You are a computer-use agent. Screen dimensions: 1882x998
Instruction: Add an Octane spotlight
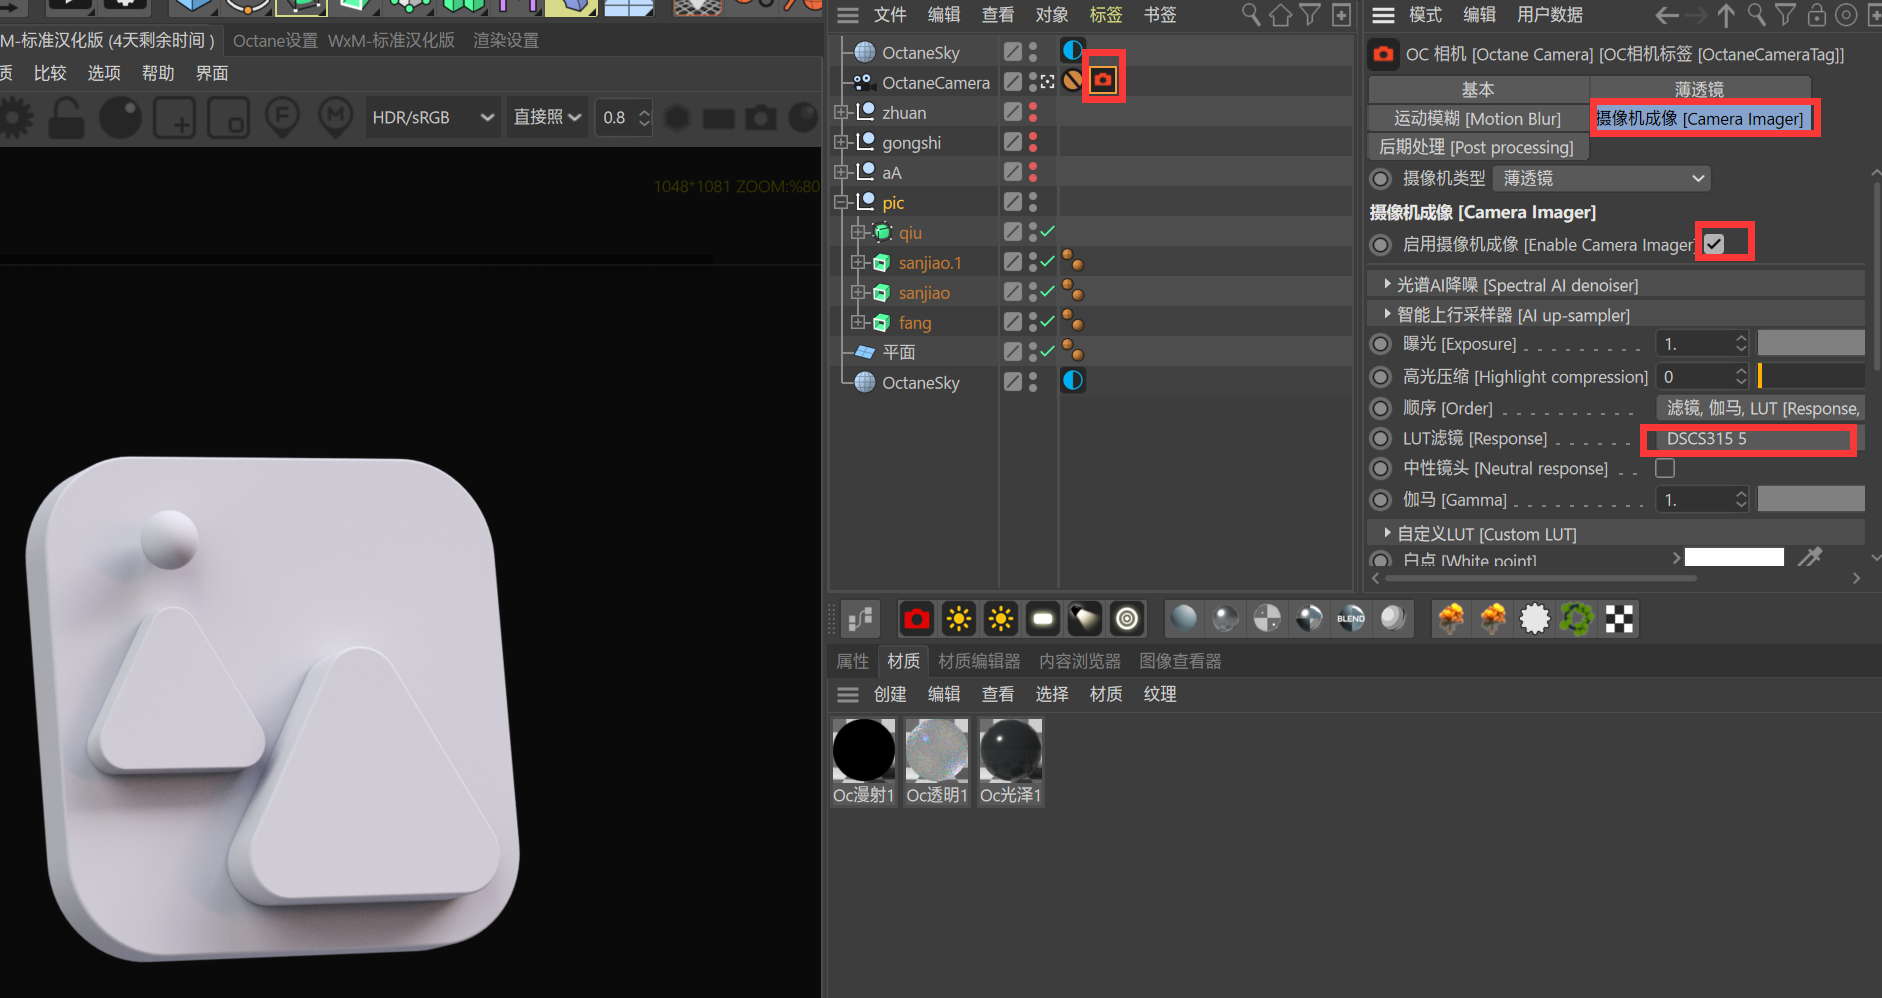click(x=1084, y=619)
